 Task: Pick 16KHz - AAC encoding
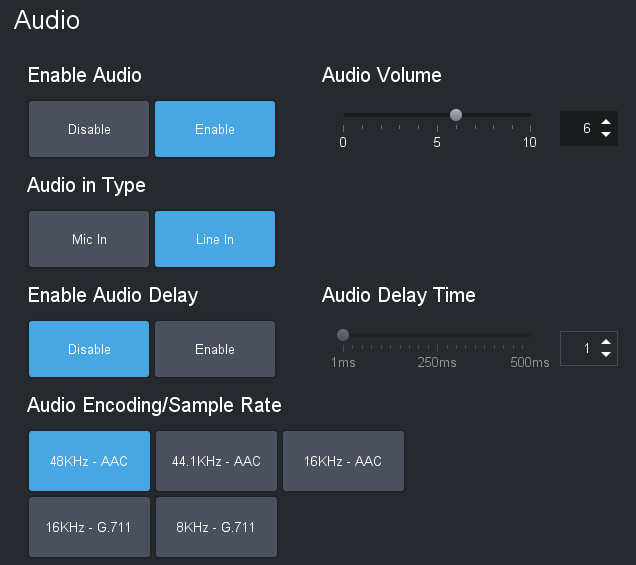point(343,461)
